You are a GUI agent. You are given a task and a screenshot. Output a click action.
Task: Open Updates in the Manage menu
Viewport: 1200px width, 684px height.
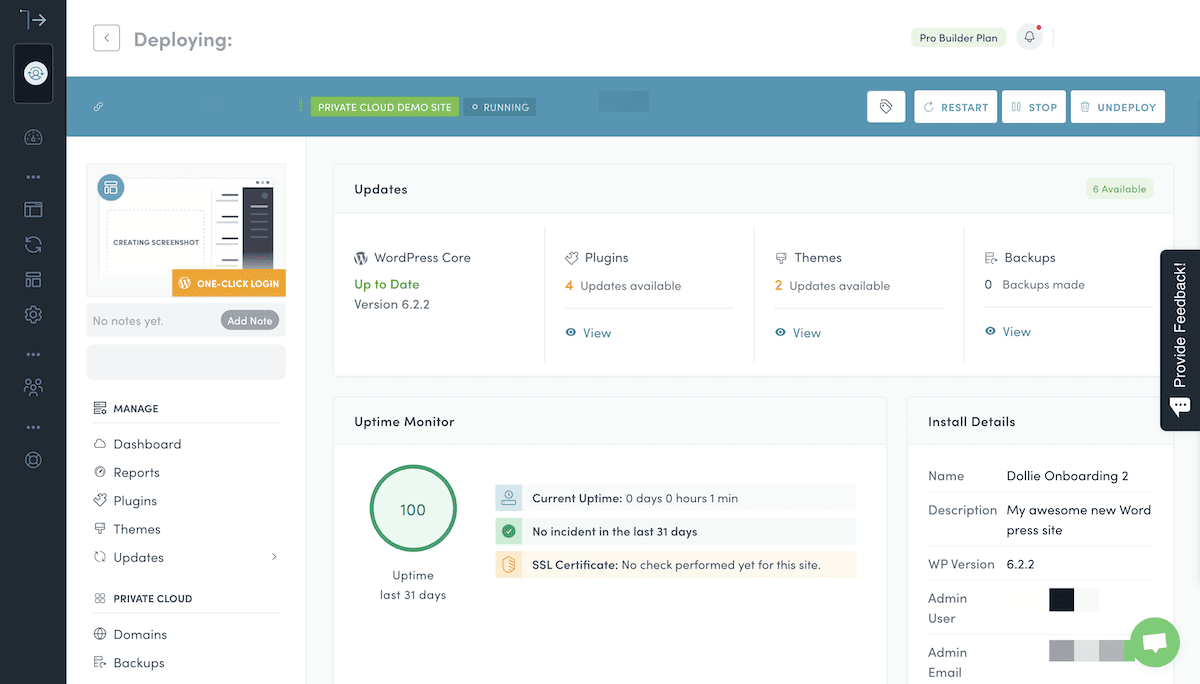(x=138, y=557)
